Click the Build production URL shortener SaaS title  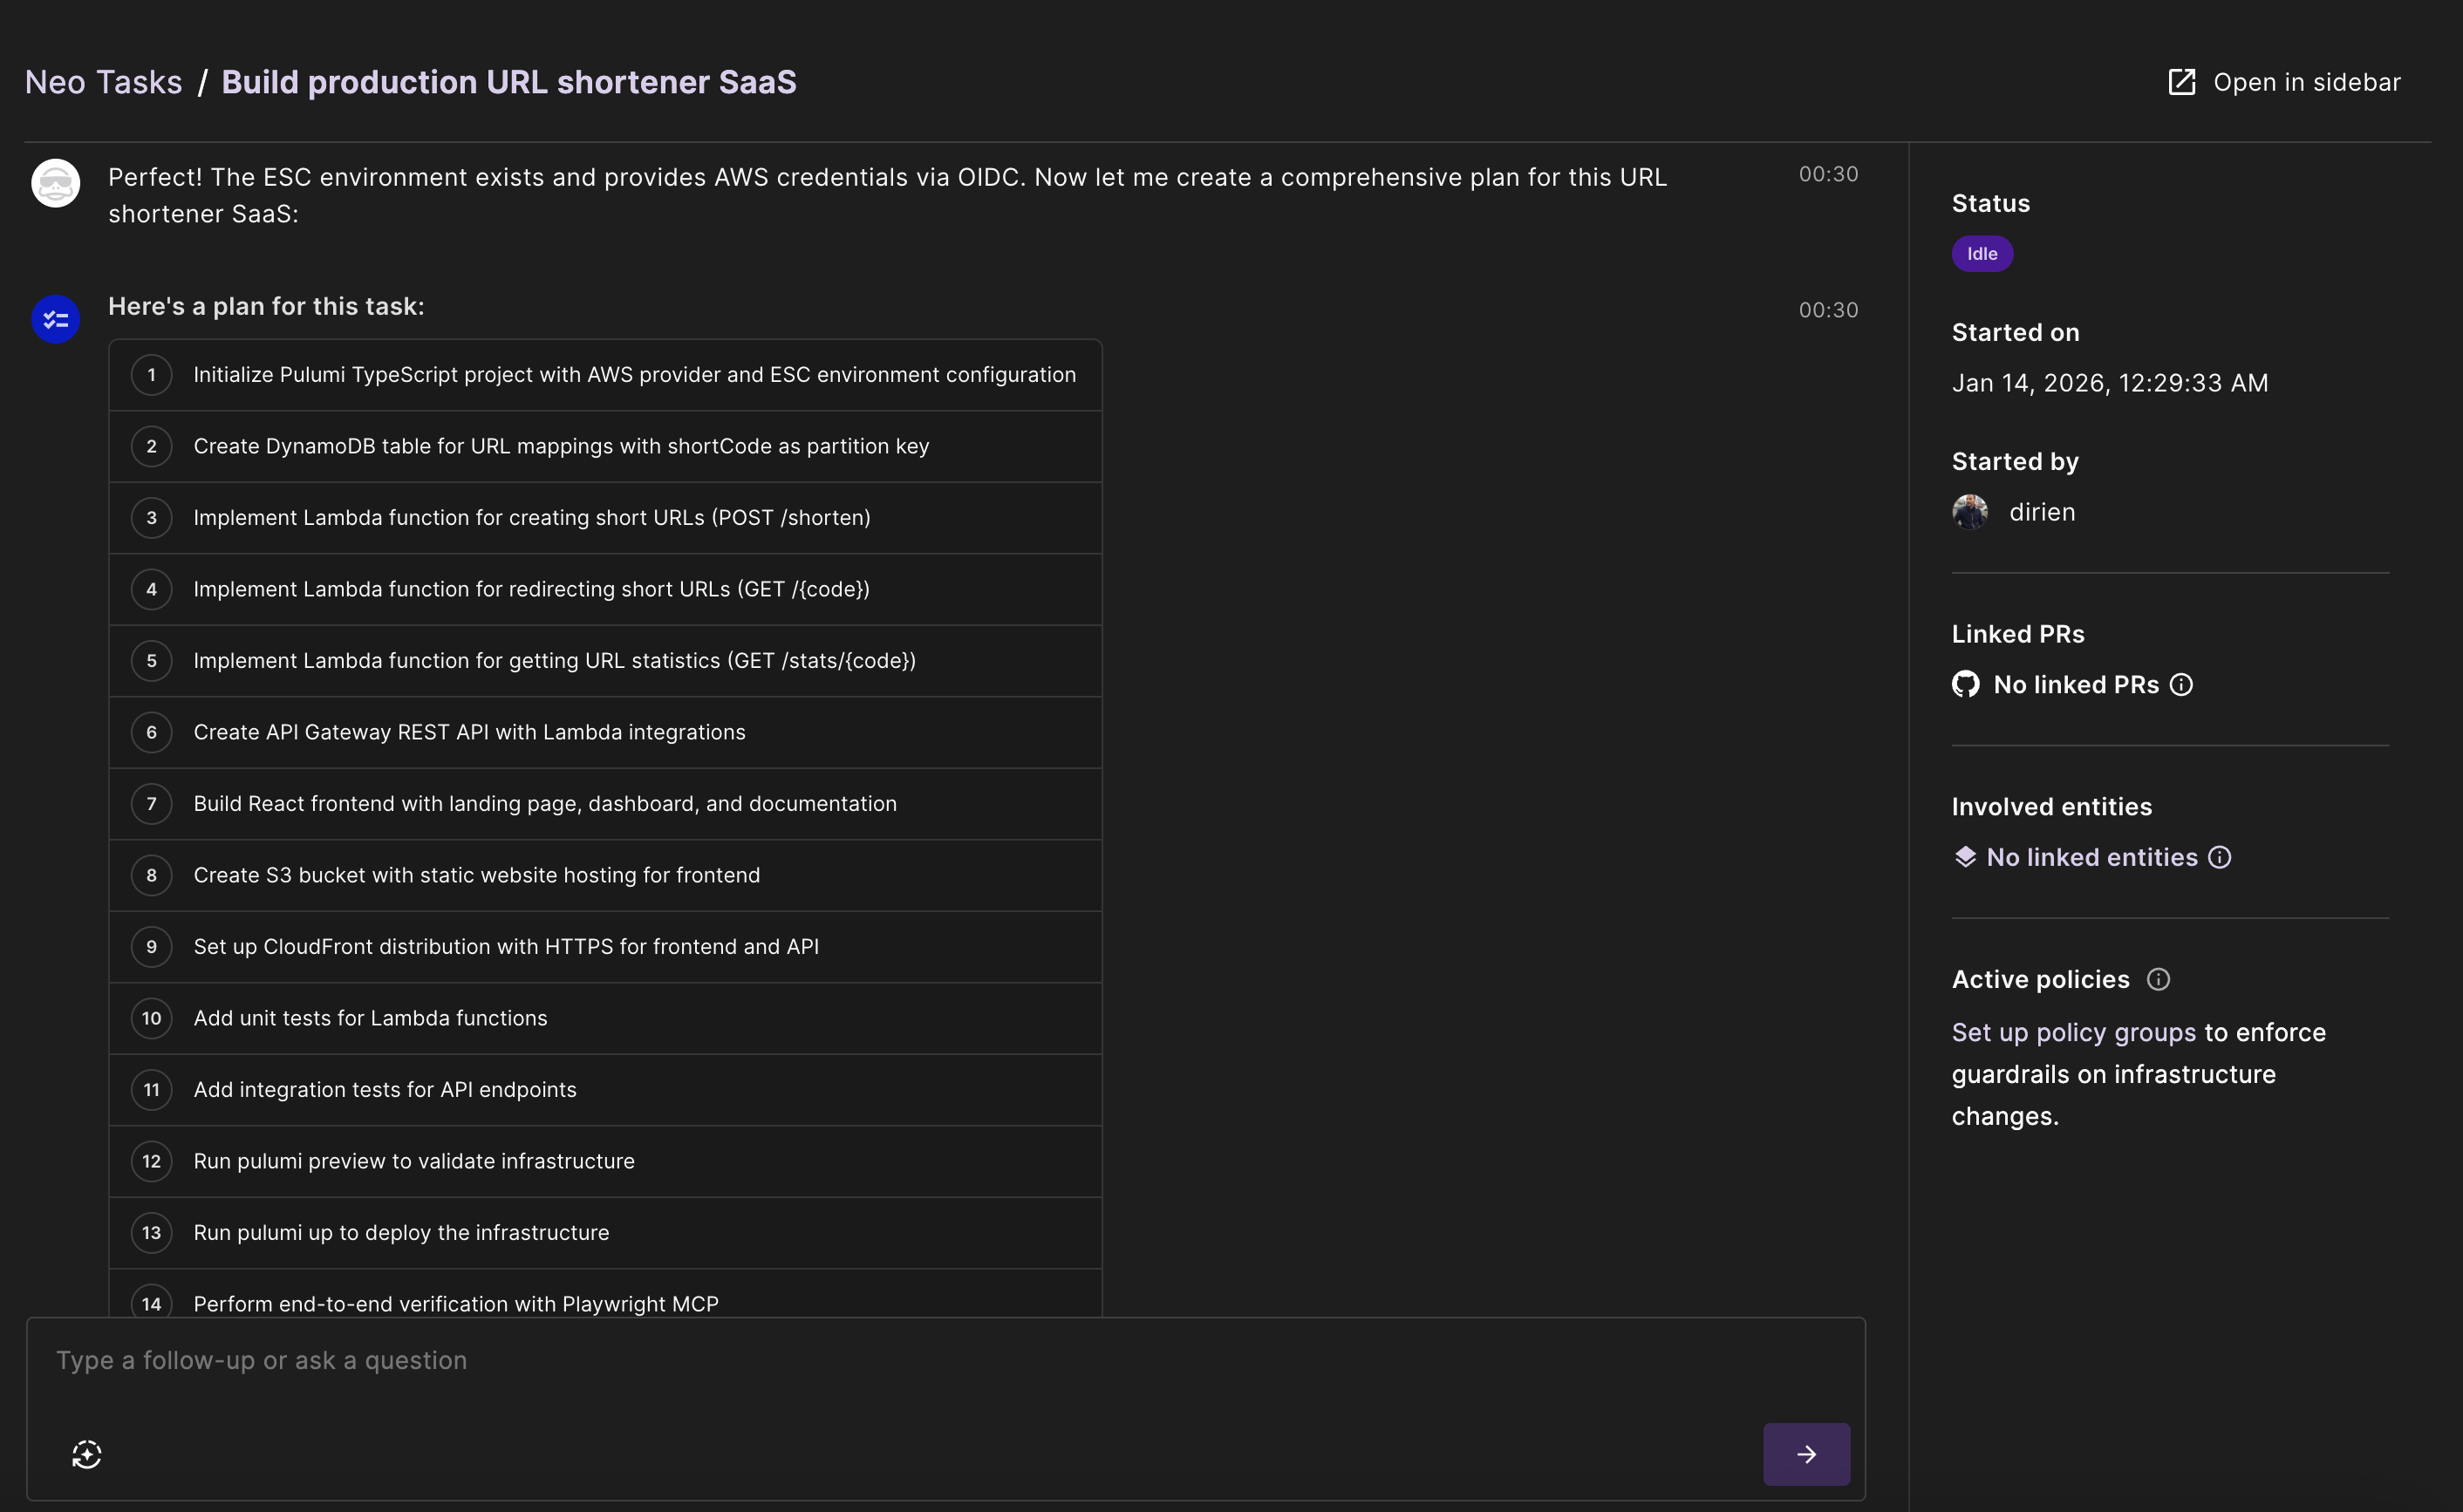pos(509,82)
